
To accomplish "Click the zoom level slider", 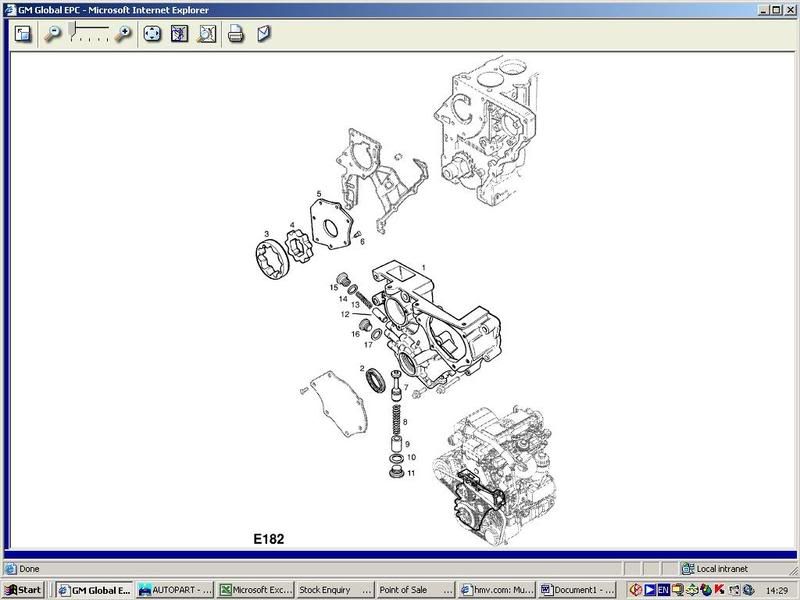I will 89,34.
